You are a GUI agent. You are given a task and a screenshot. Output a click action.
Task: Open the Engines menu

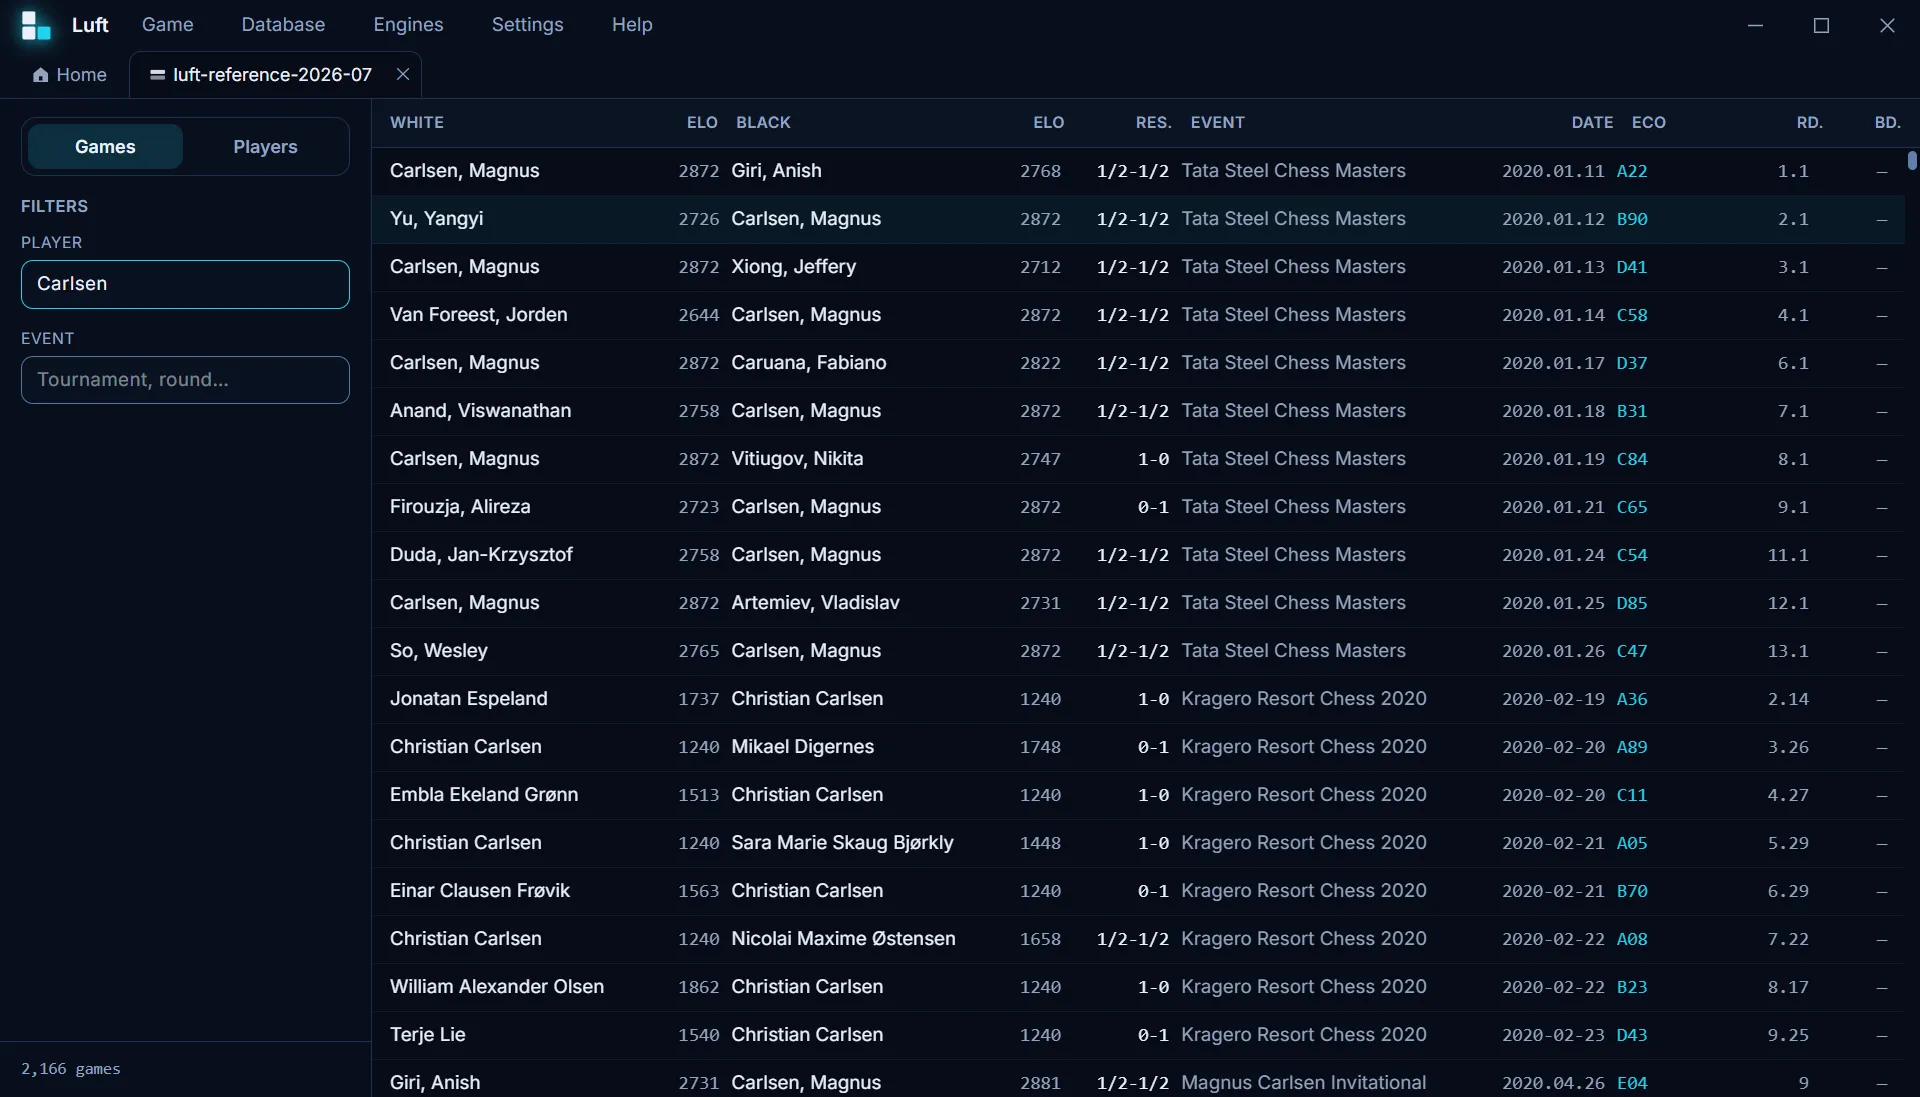pos(408,24)
